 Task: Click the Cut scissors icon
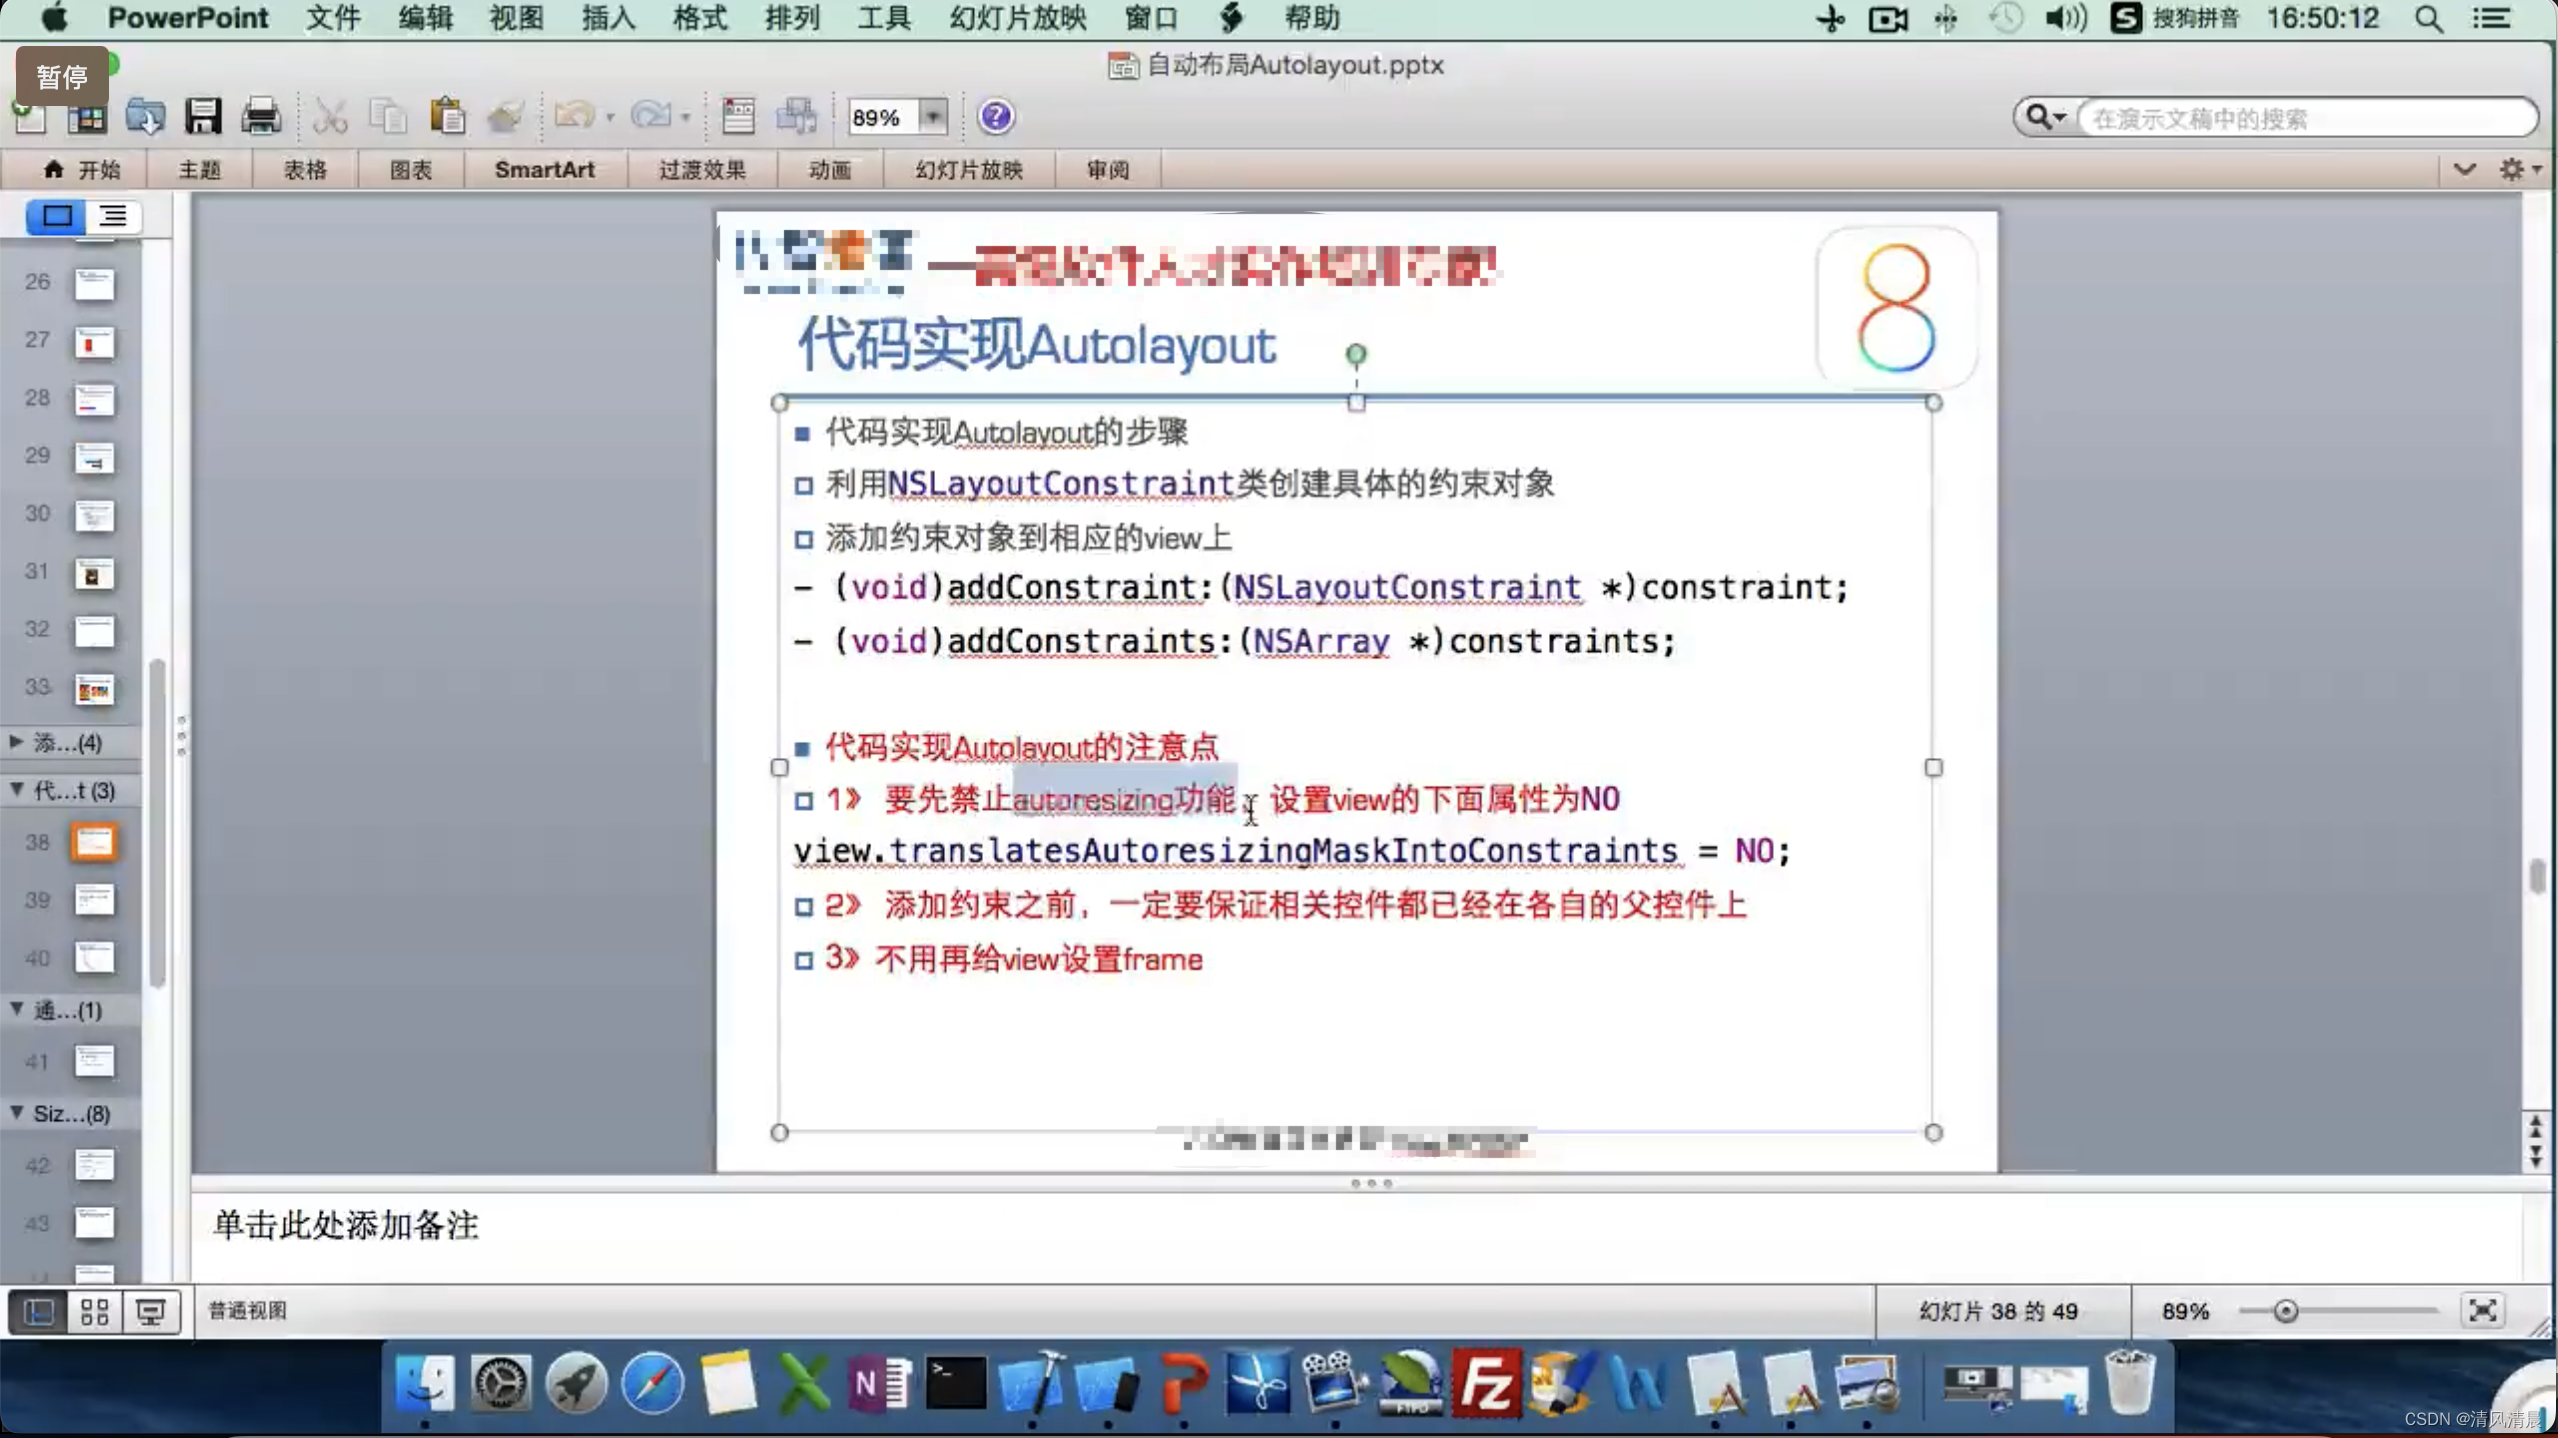[x=330, y=117]
